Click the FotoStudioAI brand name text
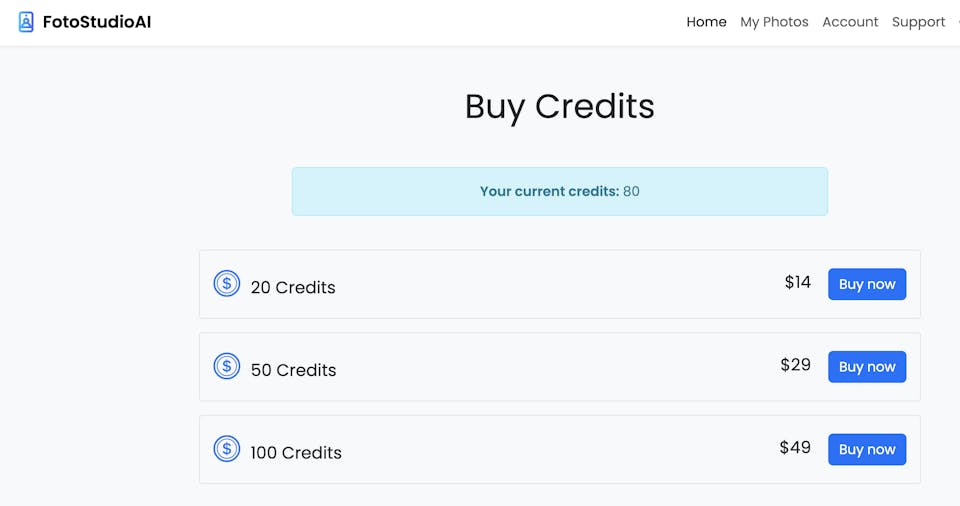The height and width of the screenshot is (506, 960). click(97, 22)
